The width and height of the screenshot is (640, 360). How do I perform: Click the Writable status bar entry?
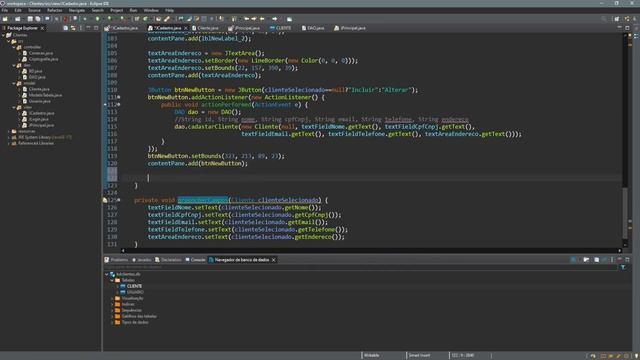(x=371, y=356)
